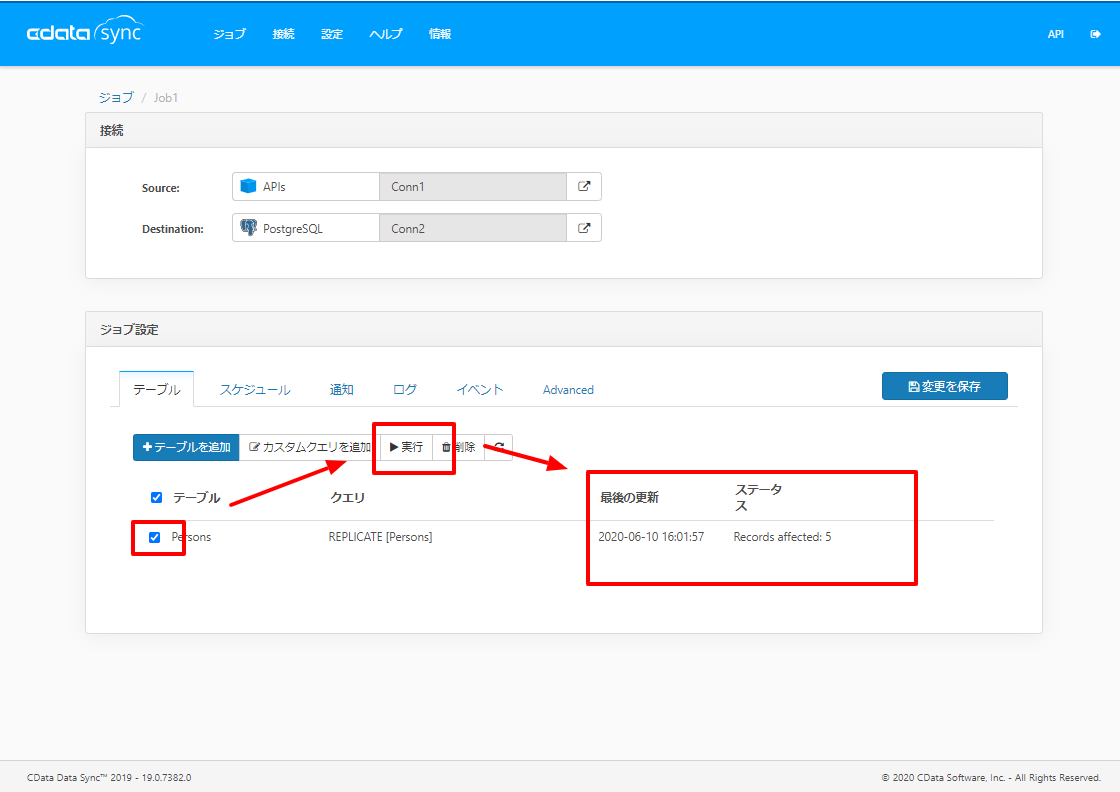Click the ステータス column header
Screen dimensions: 1120x792
[759, 498]
